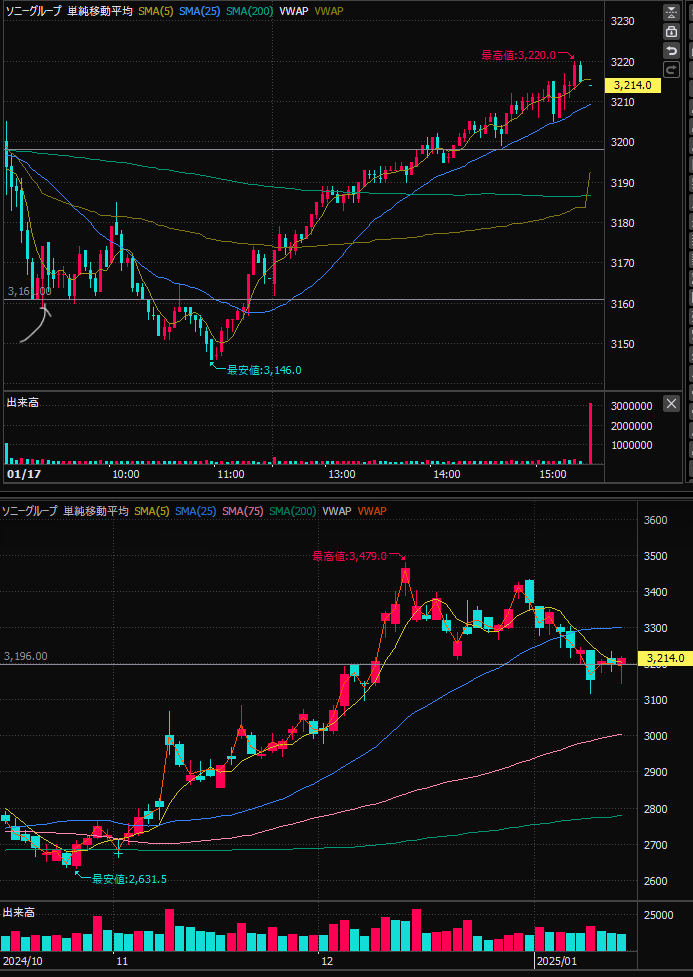The height and width of the screenshot is (977, 693).
Task: Click the 2025/01 date axis label
Action: [x=558, y=961]
